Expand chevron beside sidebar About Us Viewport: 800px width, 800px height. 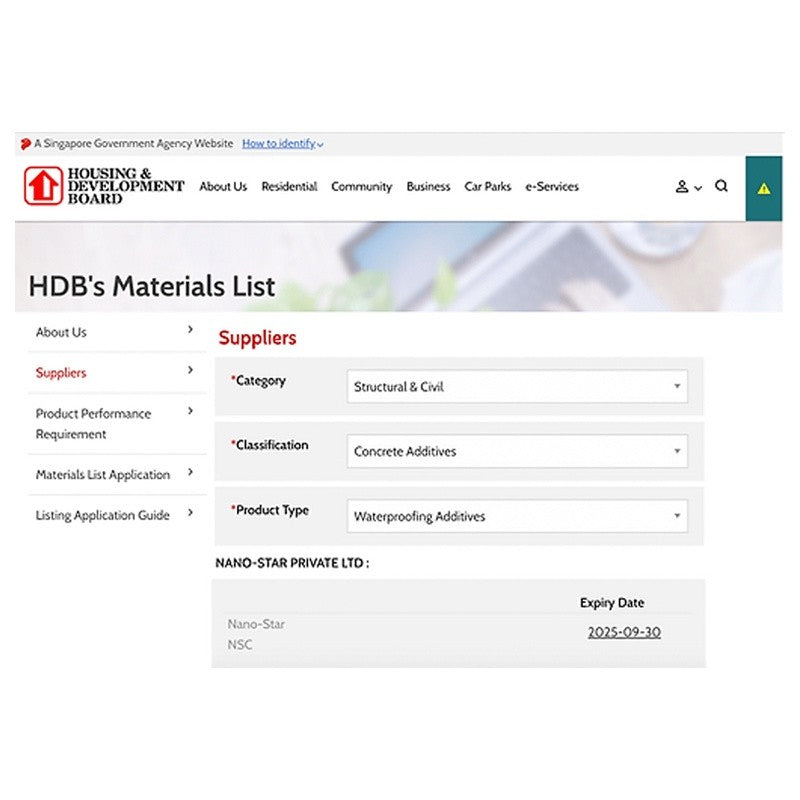click(190, 330)
